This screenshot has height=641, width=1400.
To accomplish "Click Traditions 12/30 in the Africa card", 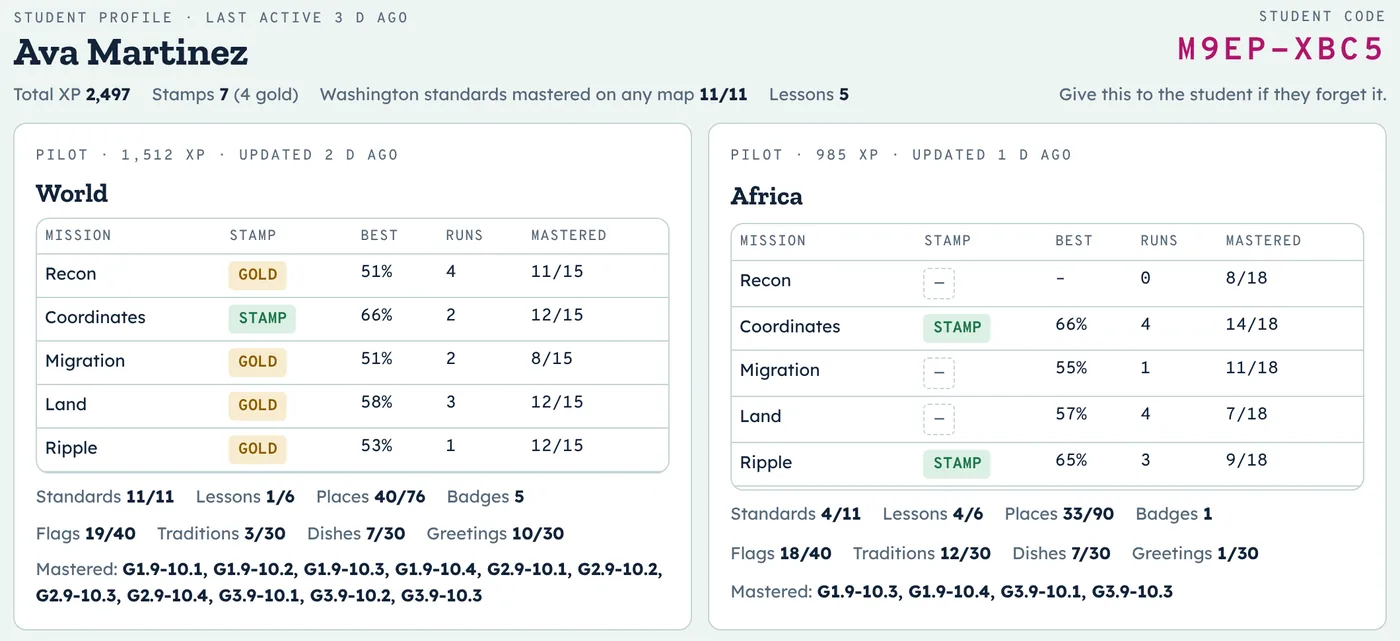I will click(922, 553).
